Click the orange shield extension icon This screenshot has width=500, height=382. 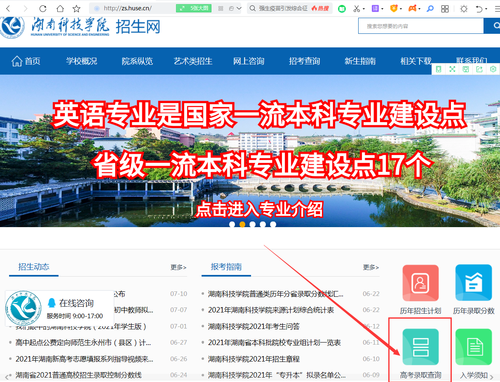tap(394, 8)
